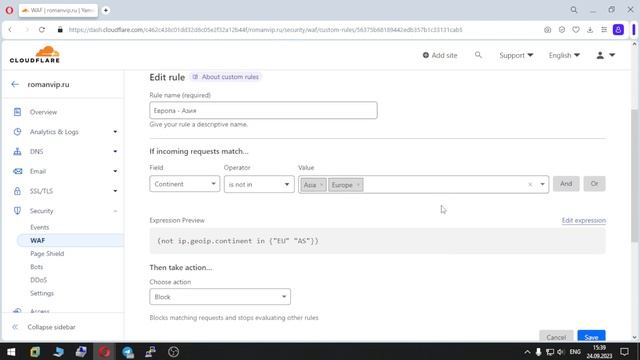Click the Or button
Screen dimensions: 640x360
pos(594,184)
